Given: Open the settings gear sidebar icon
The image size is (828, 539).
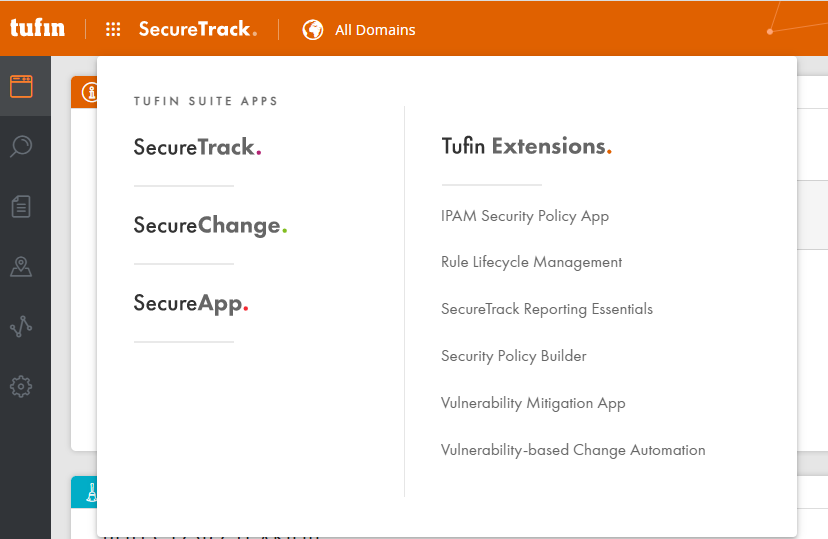Looking at the screenshot, I should (x=21, y=386).
